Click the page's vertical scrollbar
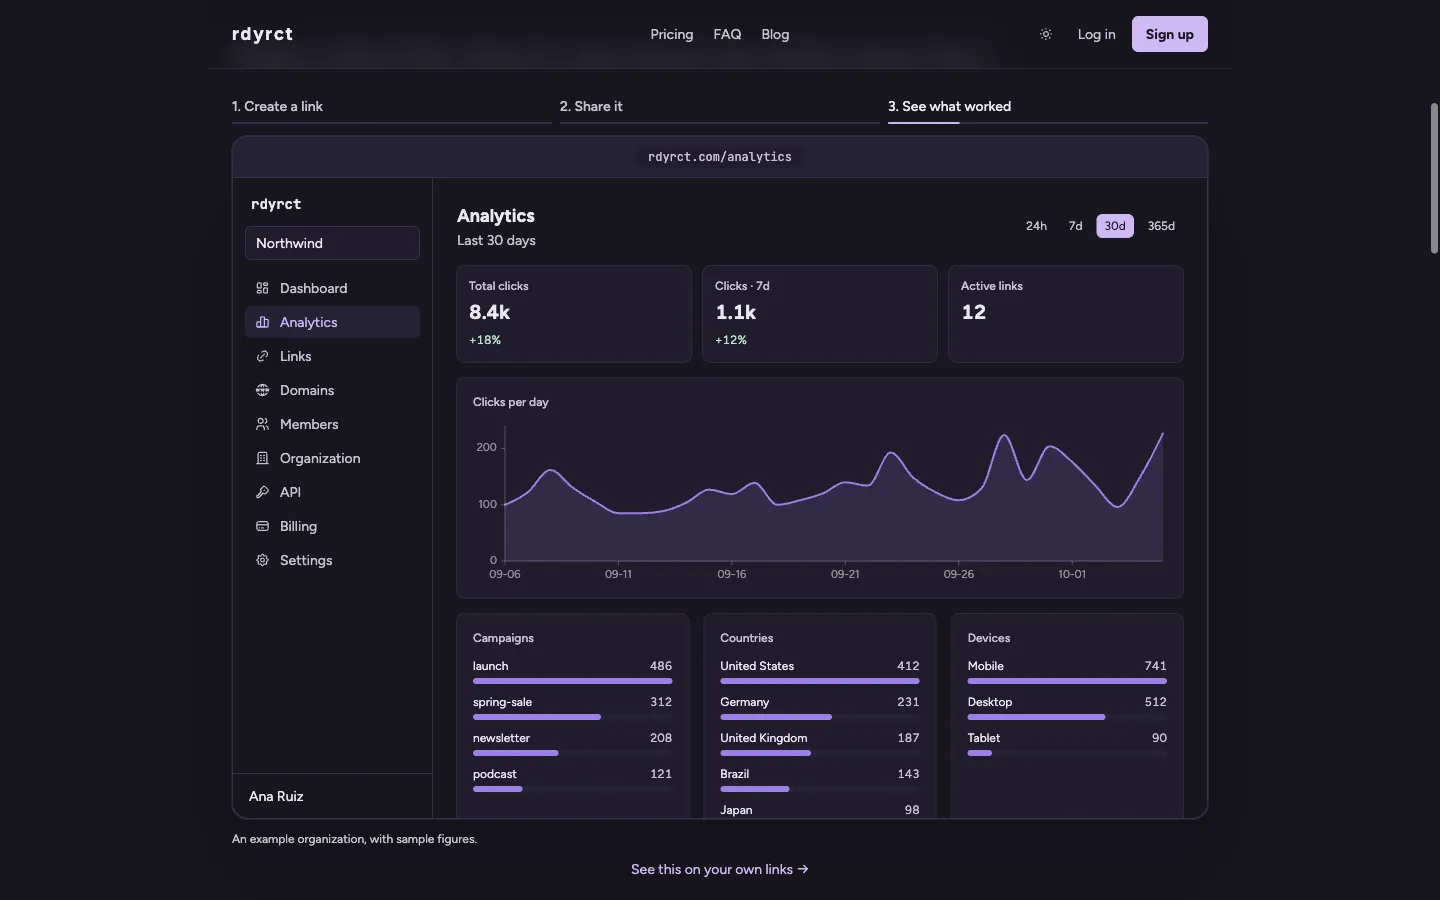The width and height of the screenshot is (1440, 900). coord(1434,178)
